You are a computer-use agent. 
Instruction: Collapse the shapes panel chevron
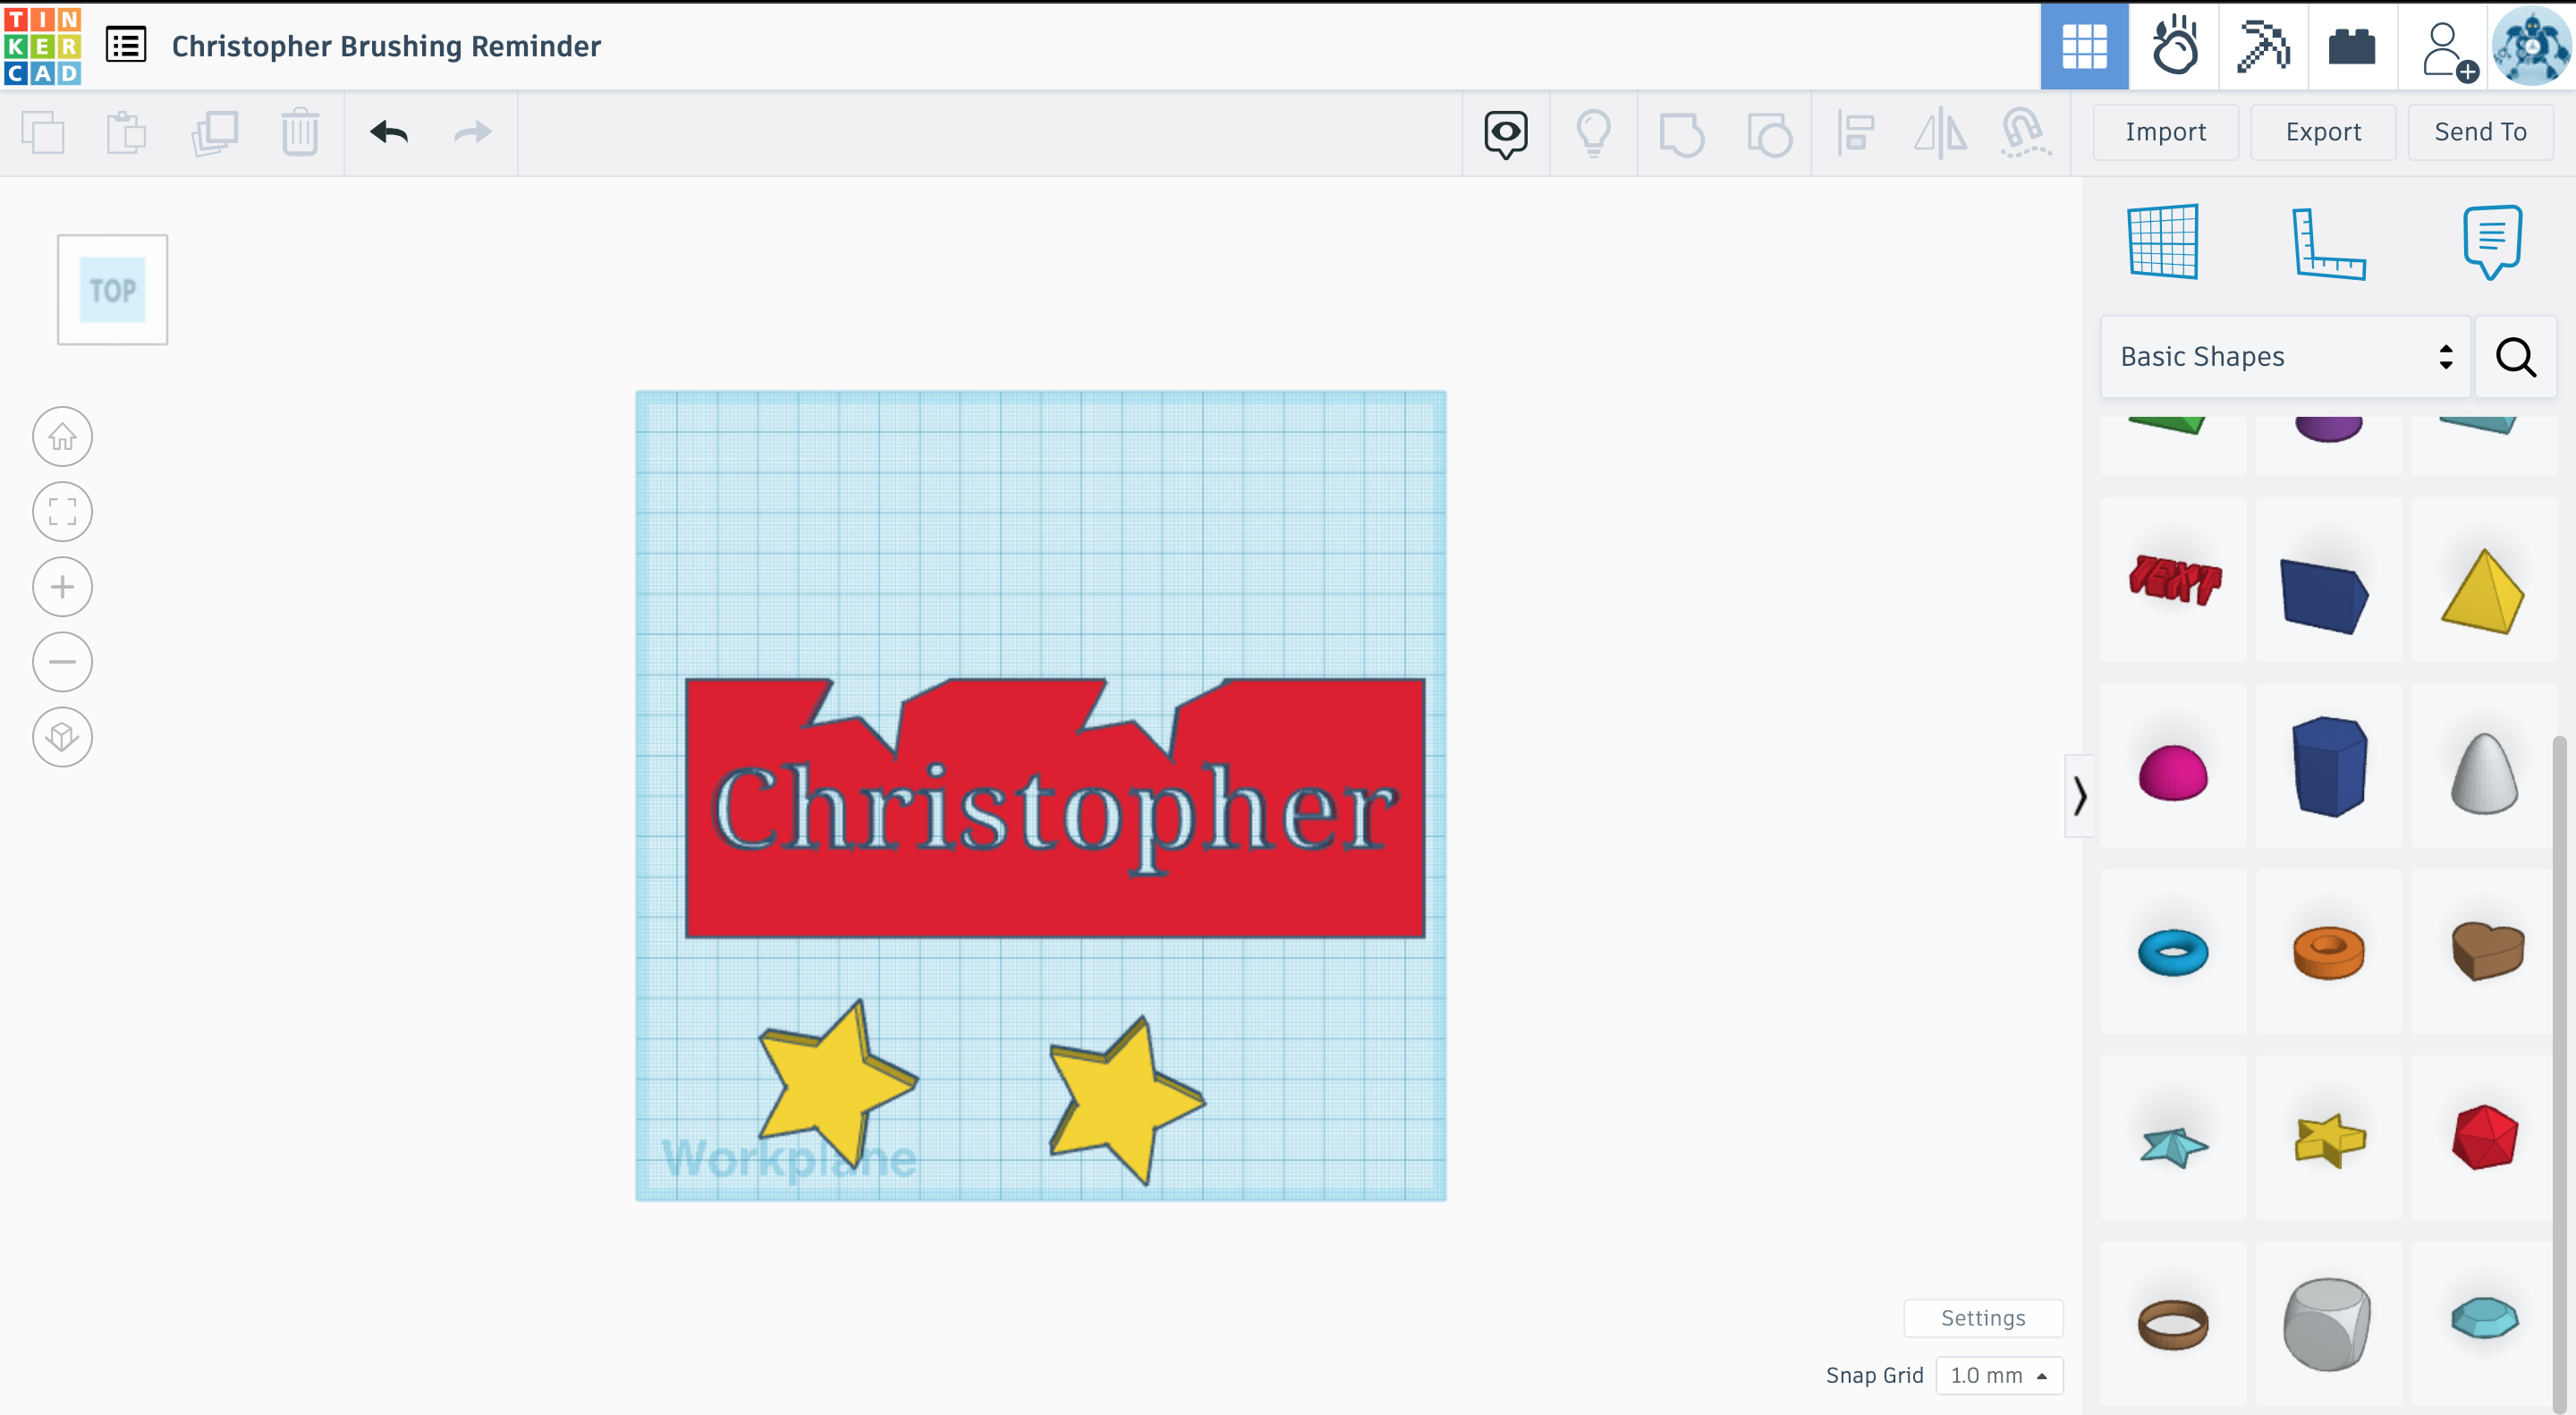pos(2079,796)
